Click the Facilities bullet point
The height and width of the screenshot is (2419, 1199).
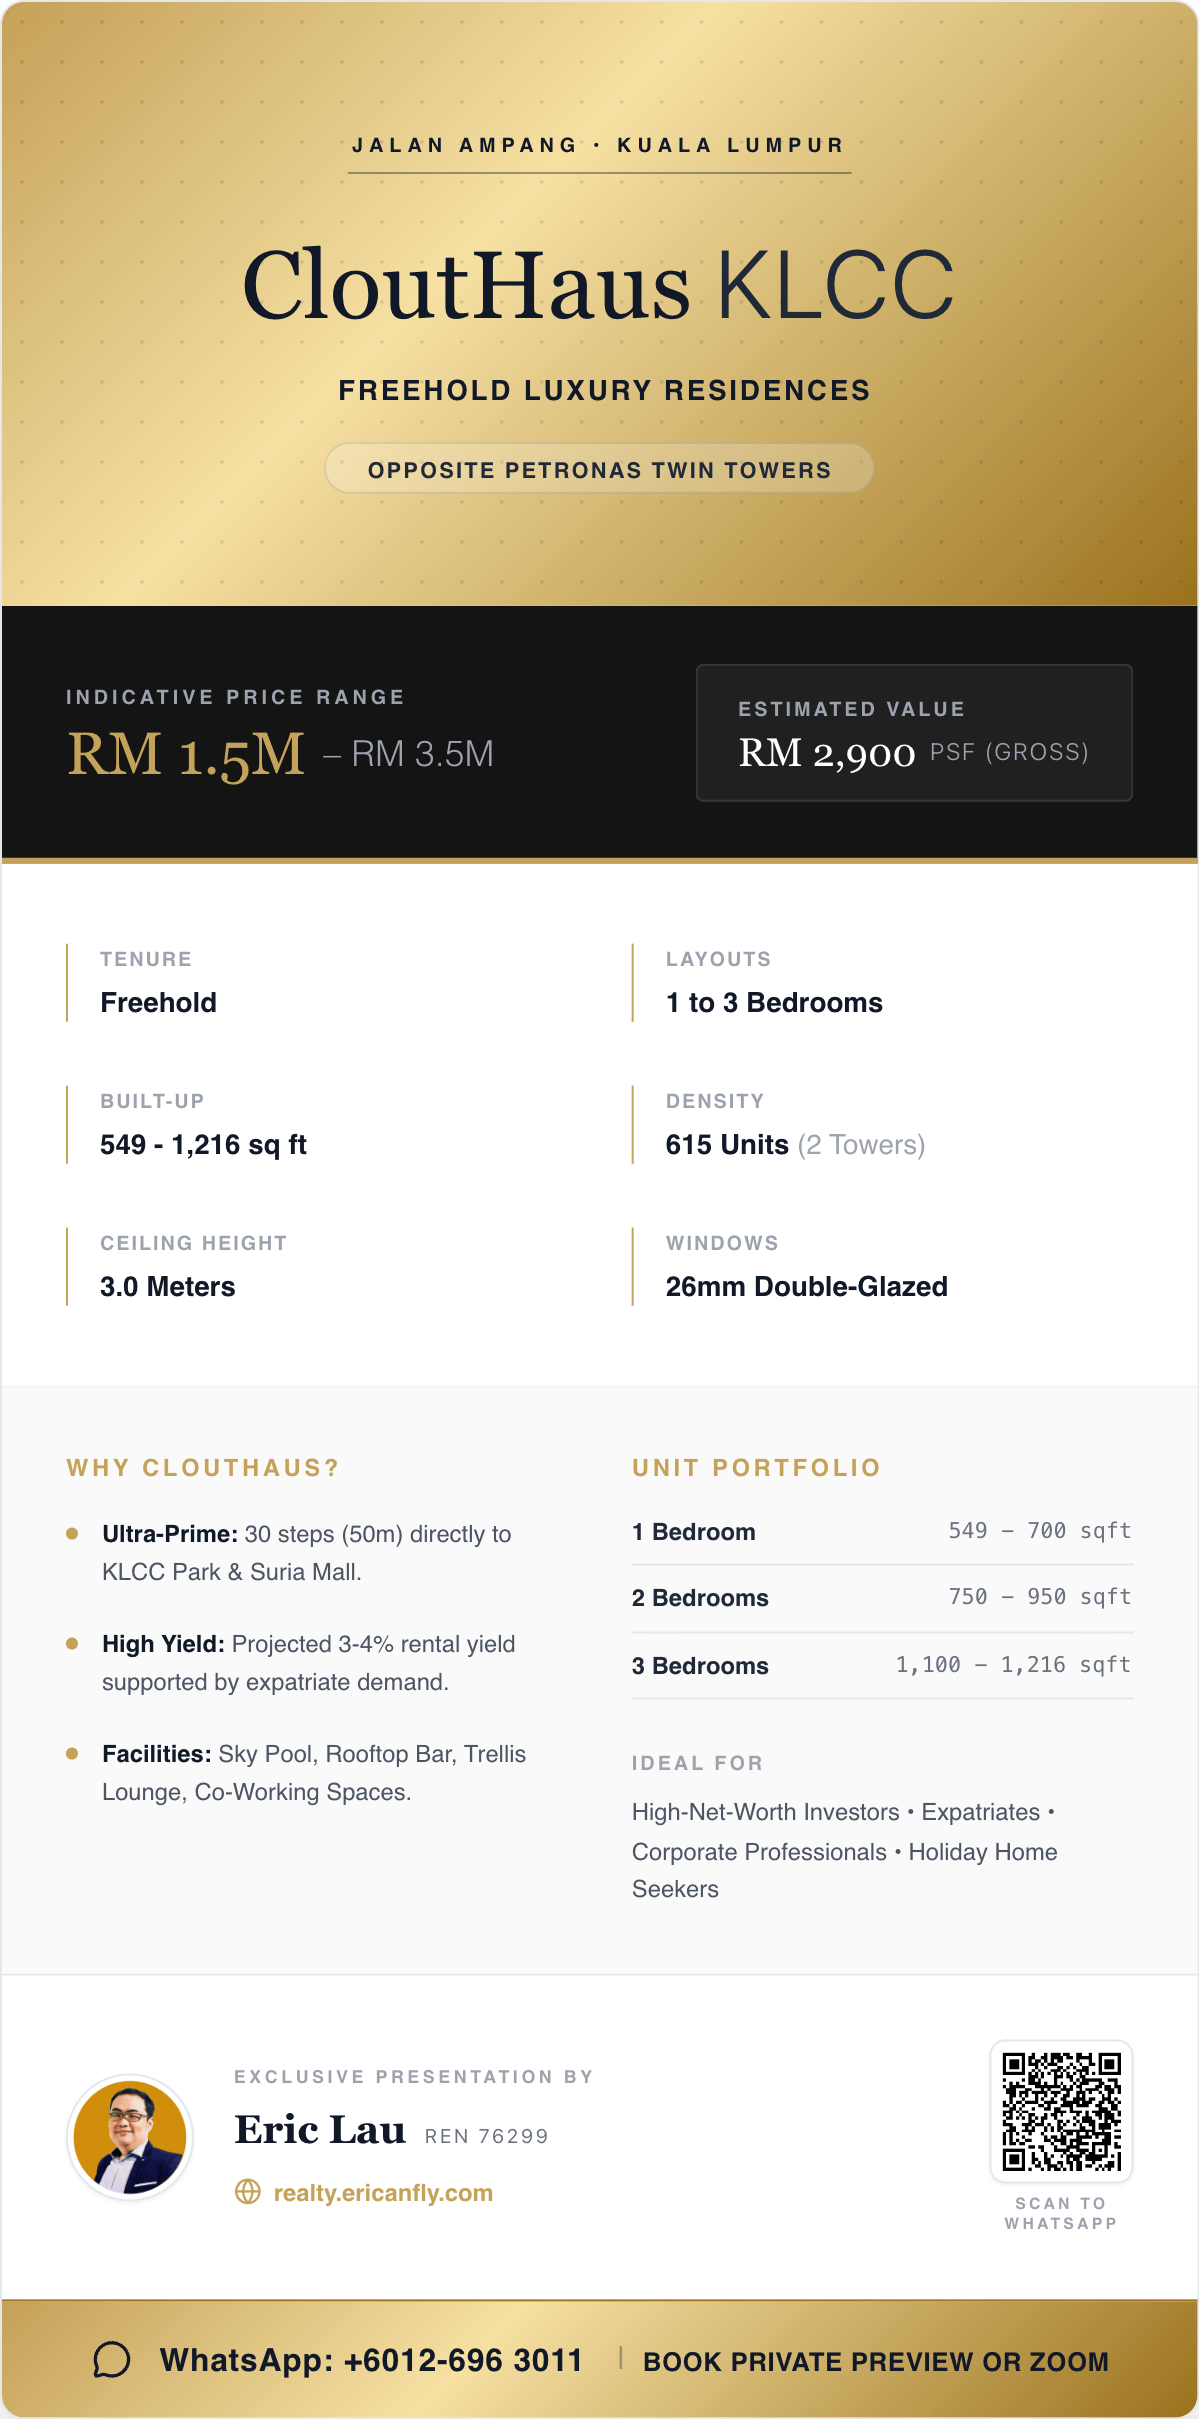pos(313,1773)
